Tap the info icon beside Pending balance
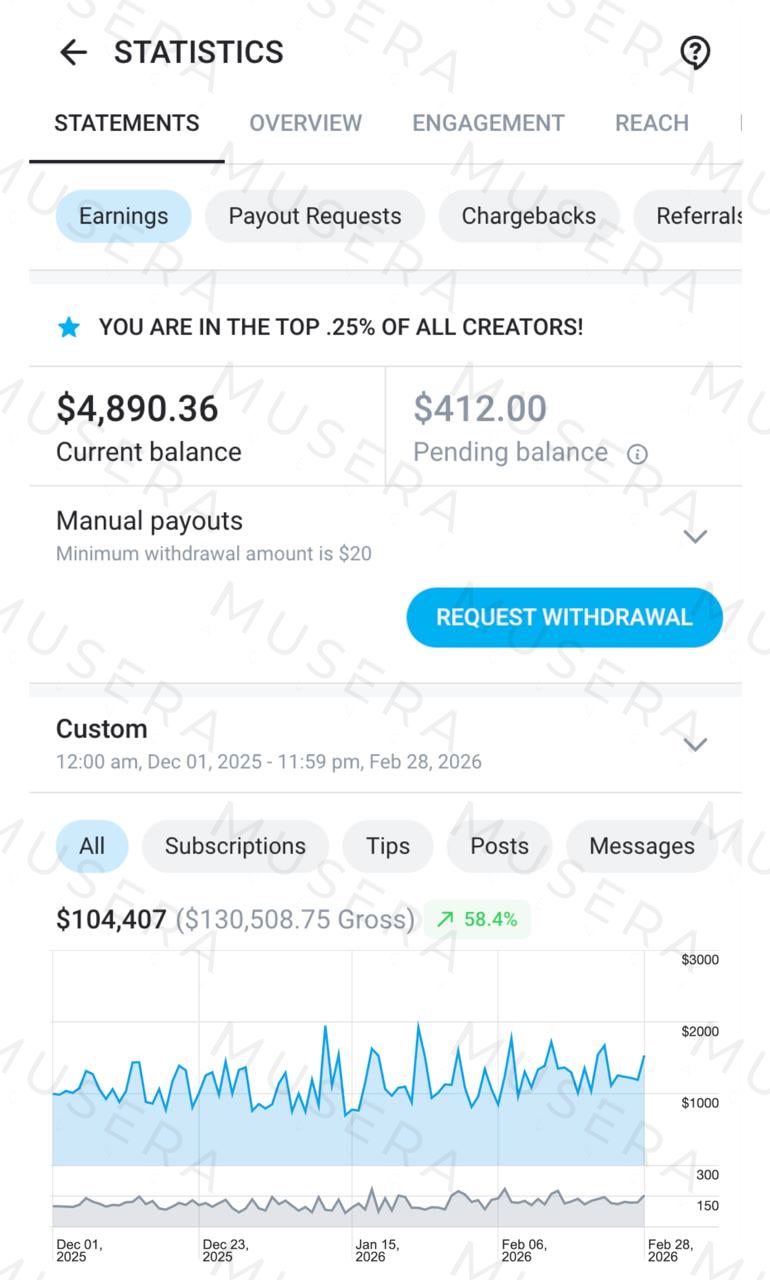The image size is (770, 1280). coord(637,454)
